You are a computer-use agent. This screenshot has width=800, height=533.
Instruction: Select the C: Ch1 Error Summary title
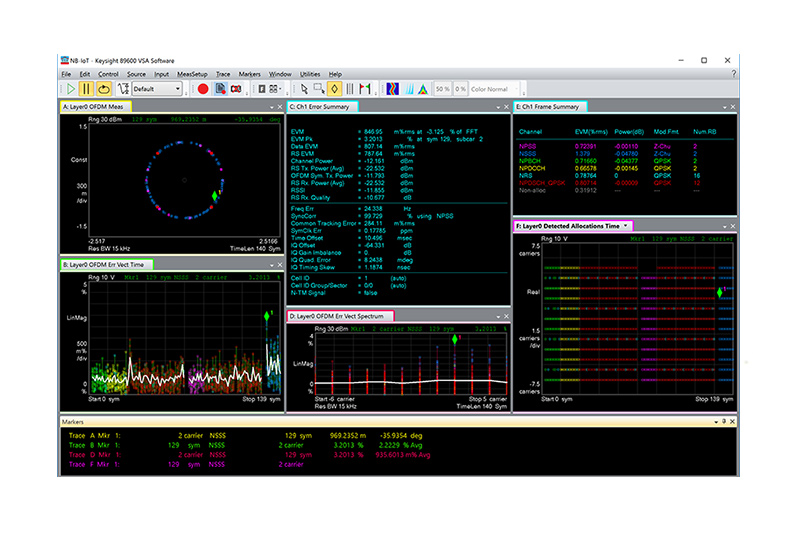[x=321, y=106]
